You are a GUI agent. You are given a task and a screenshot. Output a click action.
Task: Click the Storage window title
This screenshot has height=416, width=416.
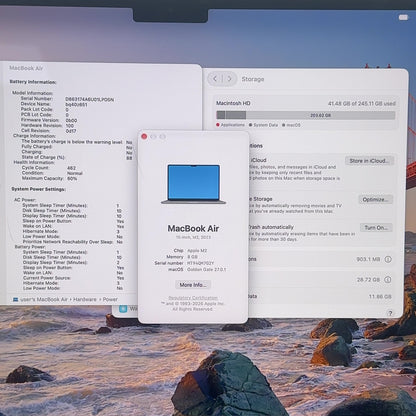253,79
